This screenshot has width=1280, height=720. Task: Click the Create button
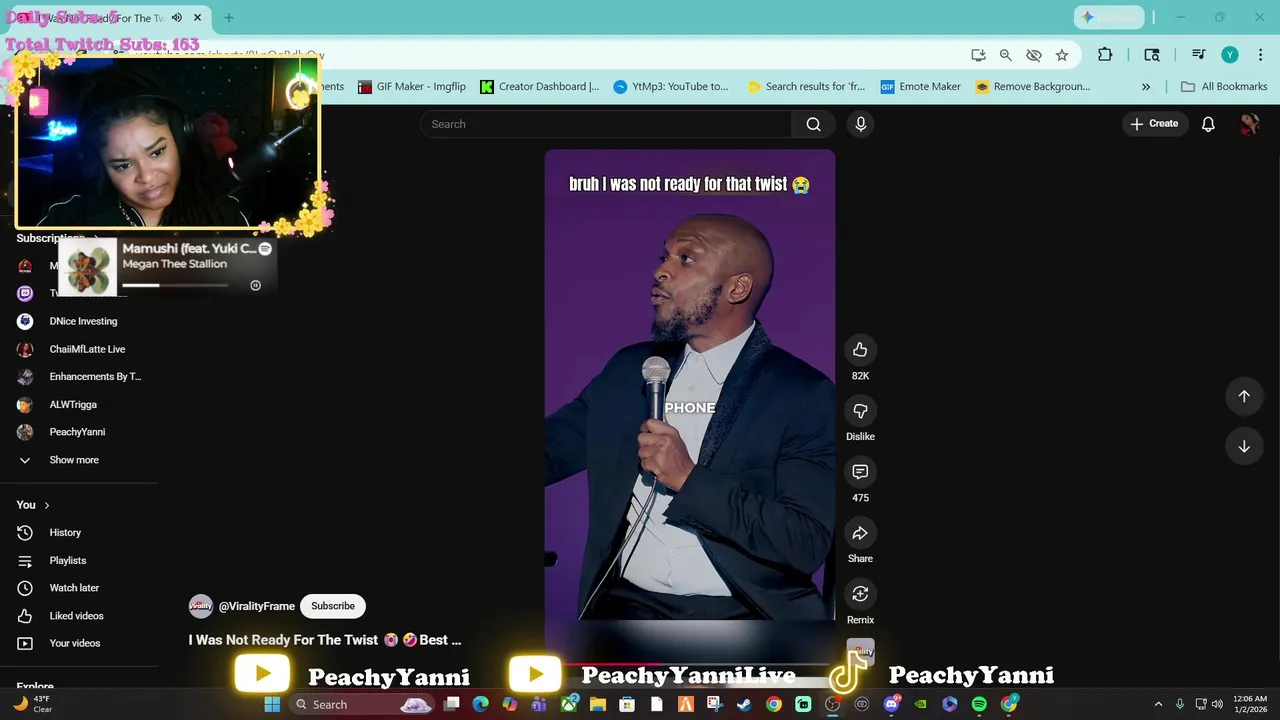(1154, 124)
